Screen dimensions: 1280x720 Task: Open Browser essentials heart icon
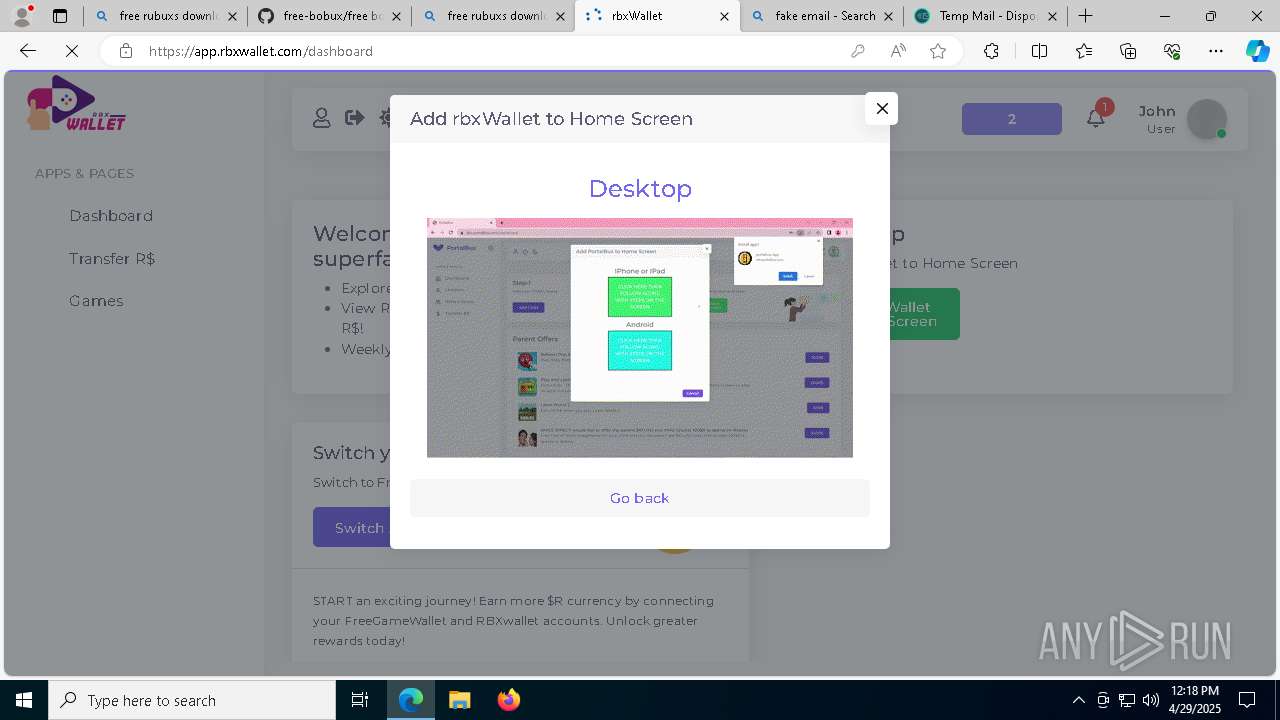click(1172, 51)
